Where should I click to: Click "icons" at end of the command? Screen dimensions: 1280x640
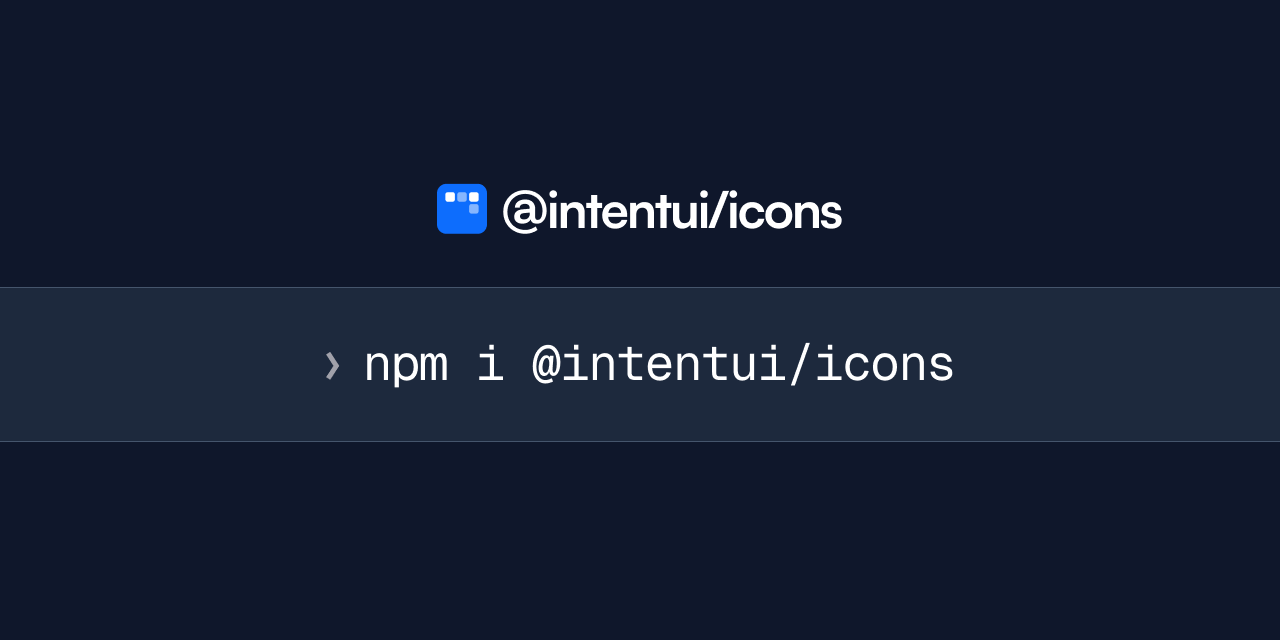[x=884, y=364]
